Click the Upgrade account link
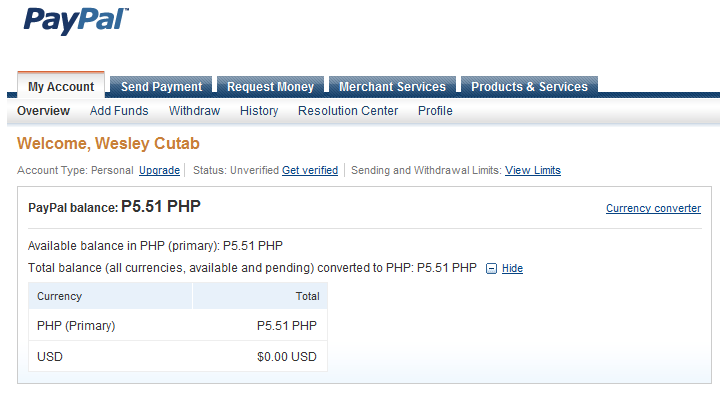This screenshot has height=393, width=720. pyautogui.click(x=159, y=170)
